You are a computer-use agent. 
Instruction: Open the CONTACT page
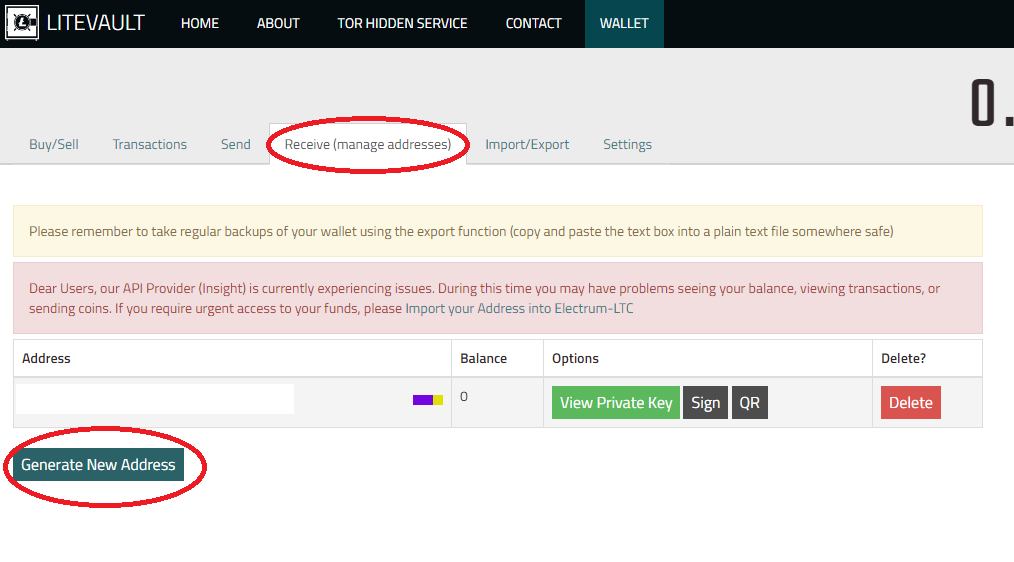534,23
